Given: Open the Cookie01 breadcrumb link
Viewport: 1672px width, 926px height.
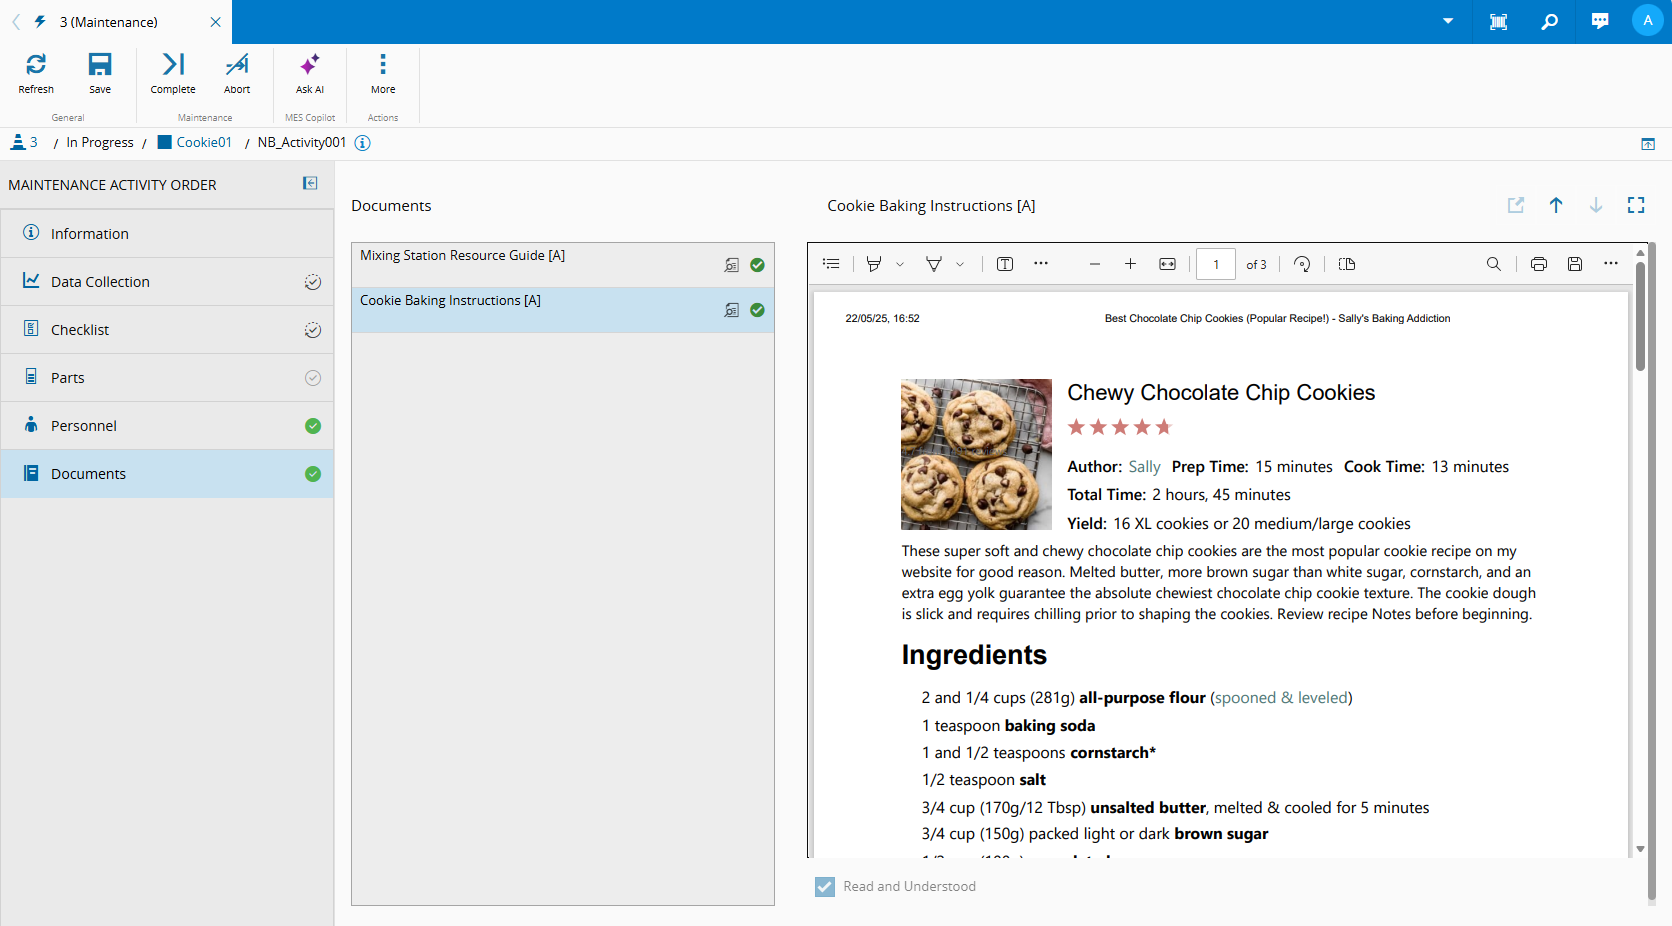Looking at the screenshot, I should click(204, 142).
